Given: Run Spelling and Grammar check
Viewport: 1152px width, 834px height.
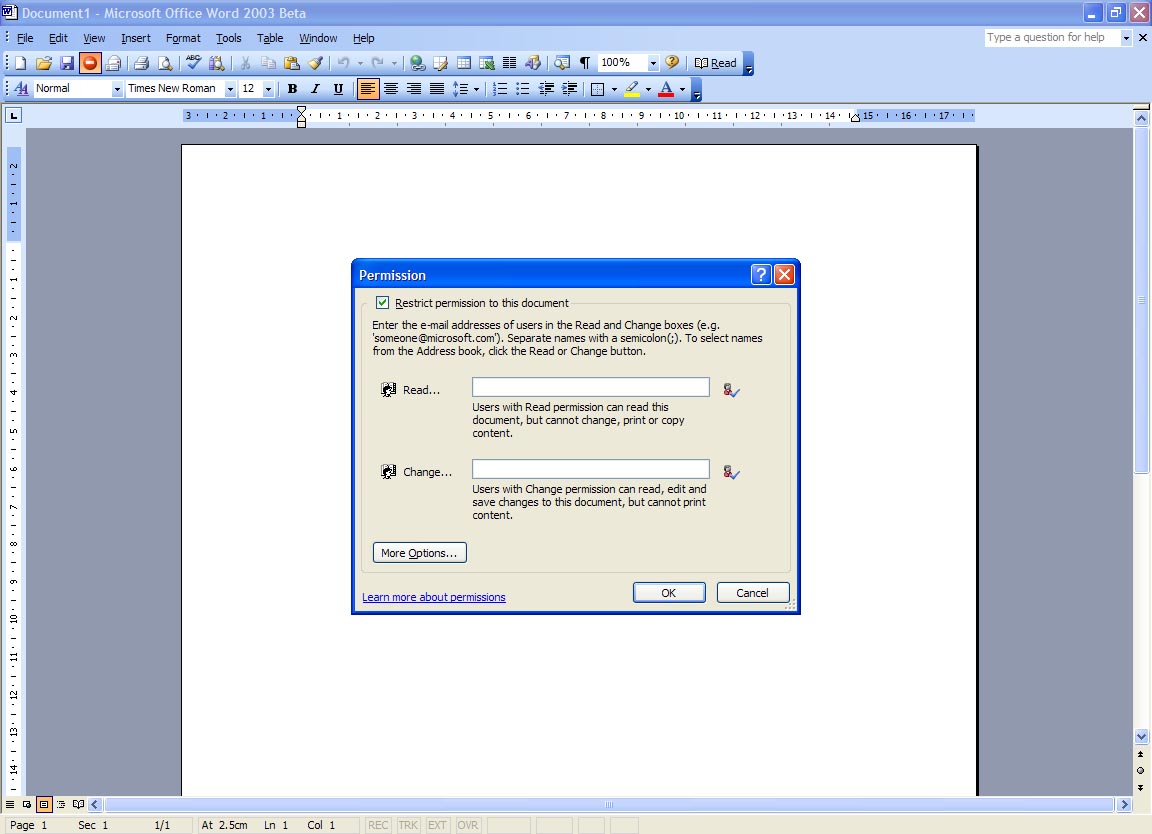Looking at the screenshot, I should point(193,63).
